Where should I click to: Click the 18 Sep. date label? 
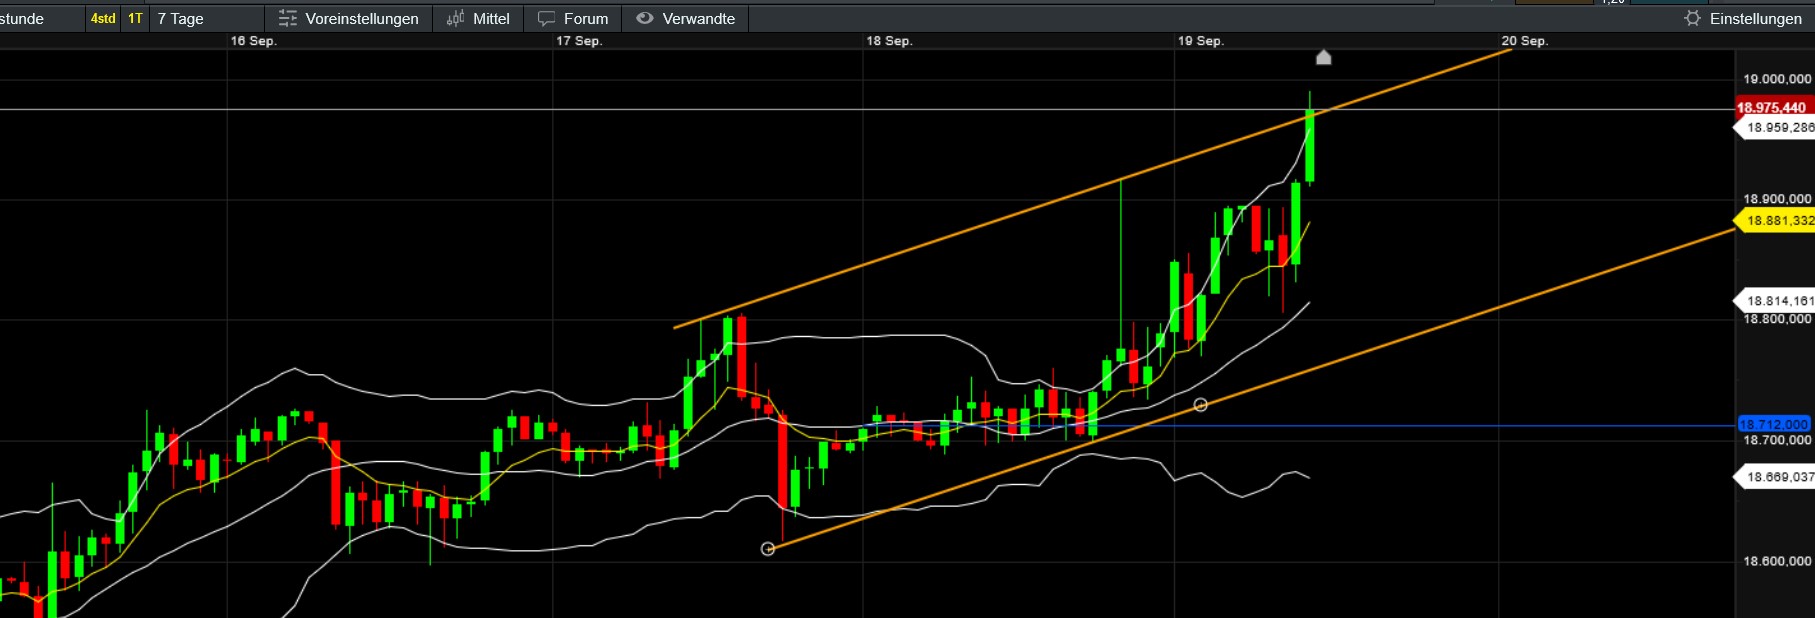(x=889, y=41)
